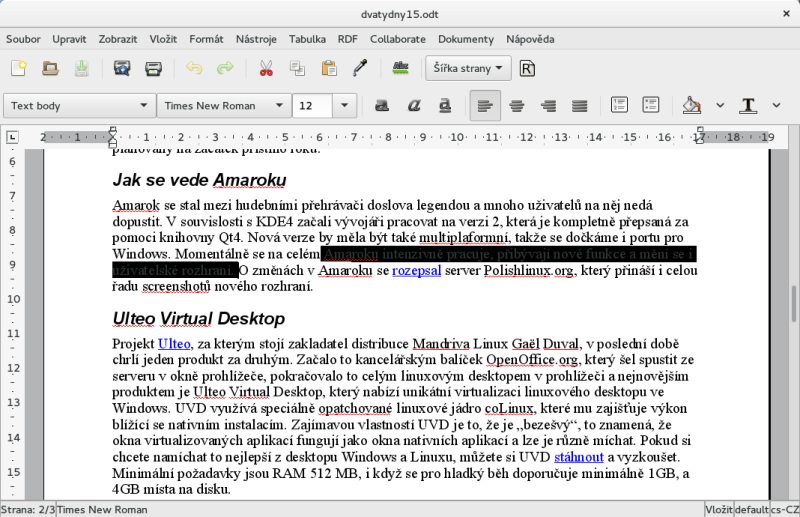
Task: Click the Cut scissors icon
Action: (266, 68)
